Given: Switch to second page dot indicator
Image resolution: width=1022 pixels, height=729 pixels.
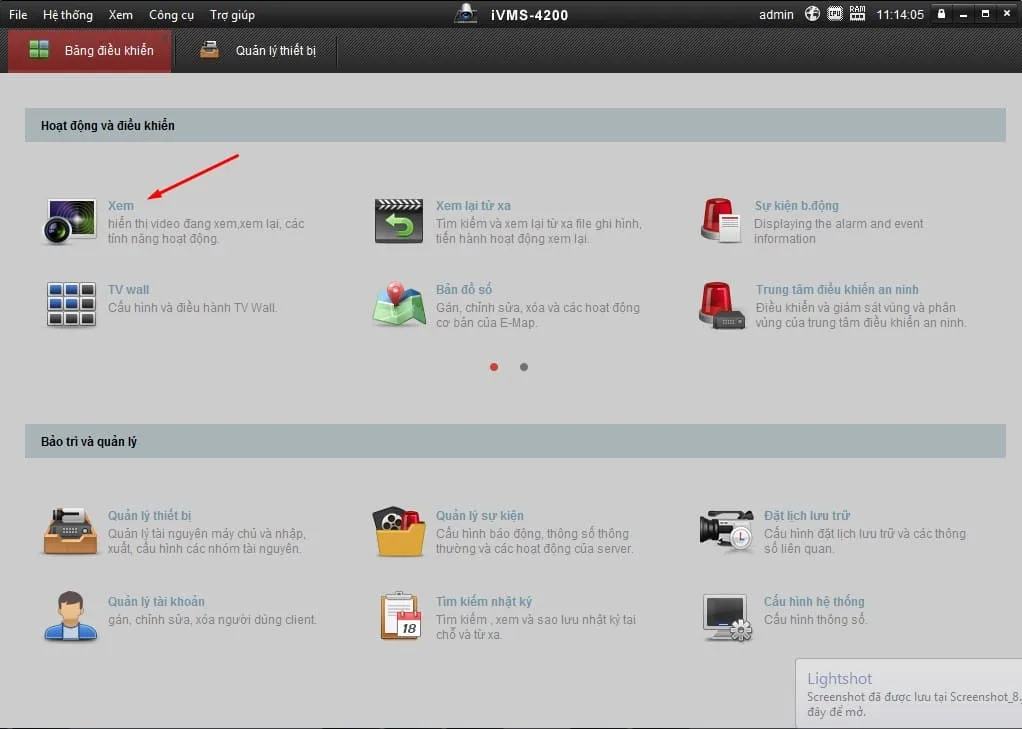Looking at the screenshot, I should pos(523,367).
